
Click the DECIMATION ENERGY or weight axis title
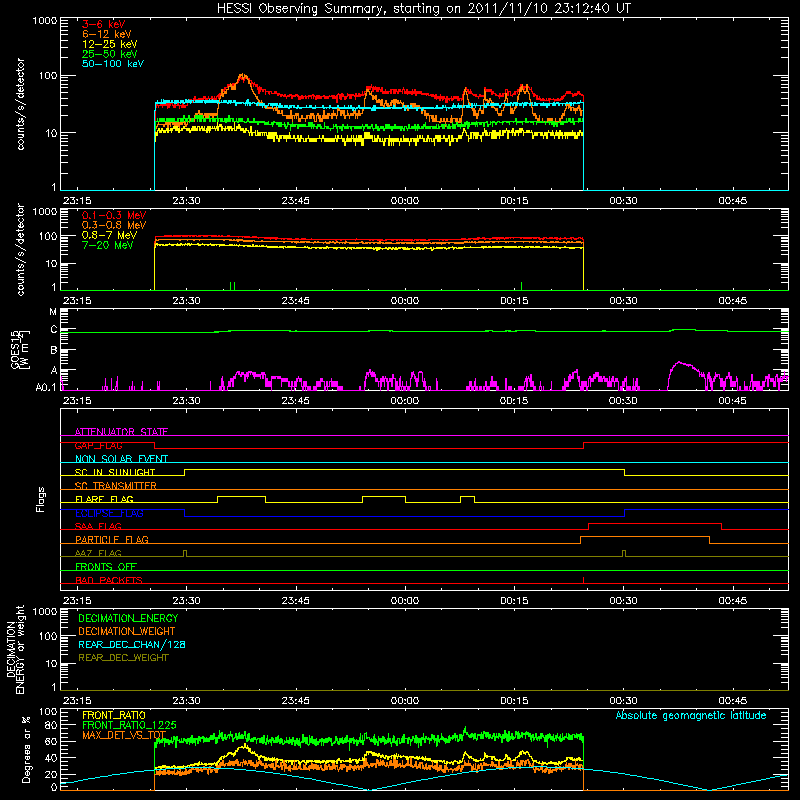(15, 649)
